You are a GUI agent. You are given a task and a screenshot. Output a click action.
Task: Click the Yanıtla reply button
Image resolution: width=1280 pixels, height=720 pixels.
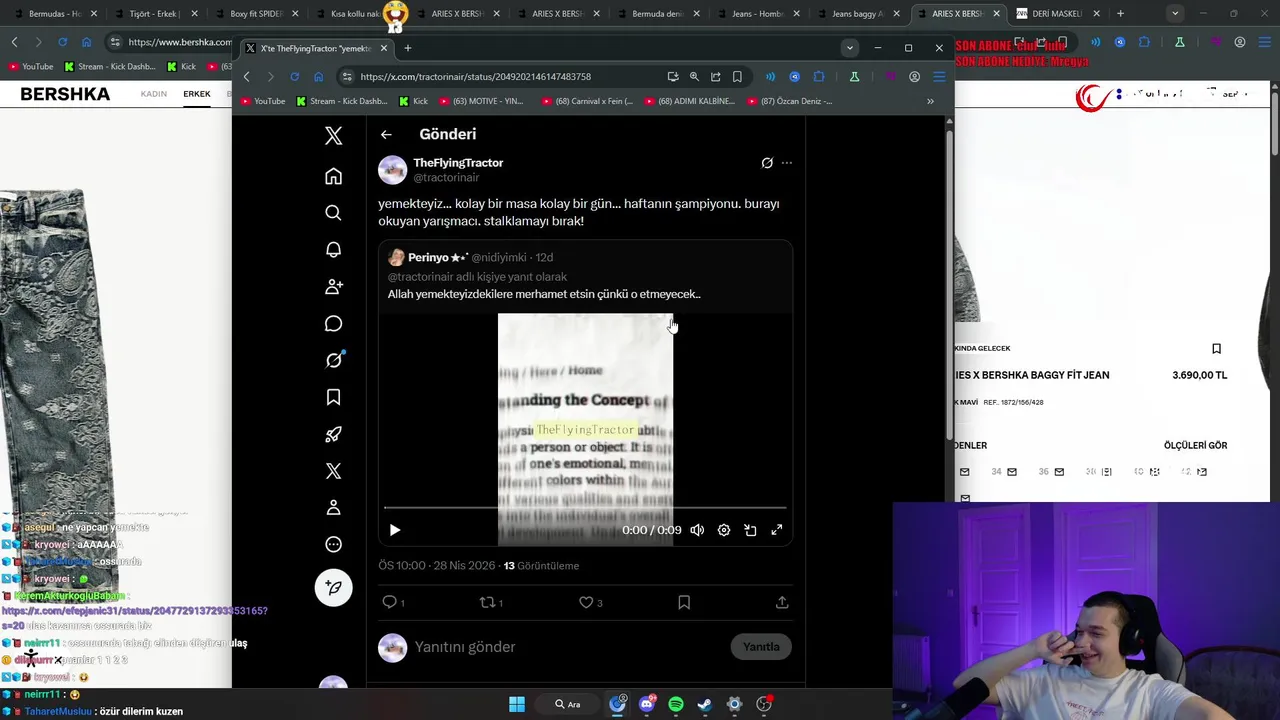tap(761, 647)
